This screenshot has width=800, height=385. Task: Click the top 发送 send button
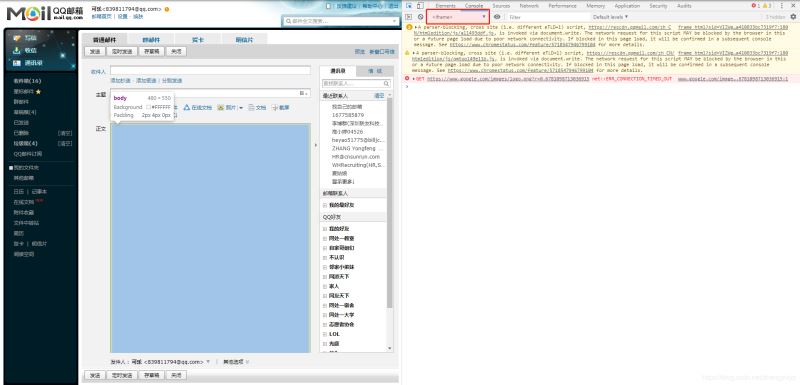[x=95, y=52]
